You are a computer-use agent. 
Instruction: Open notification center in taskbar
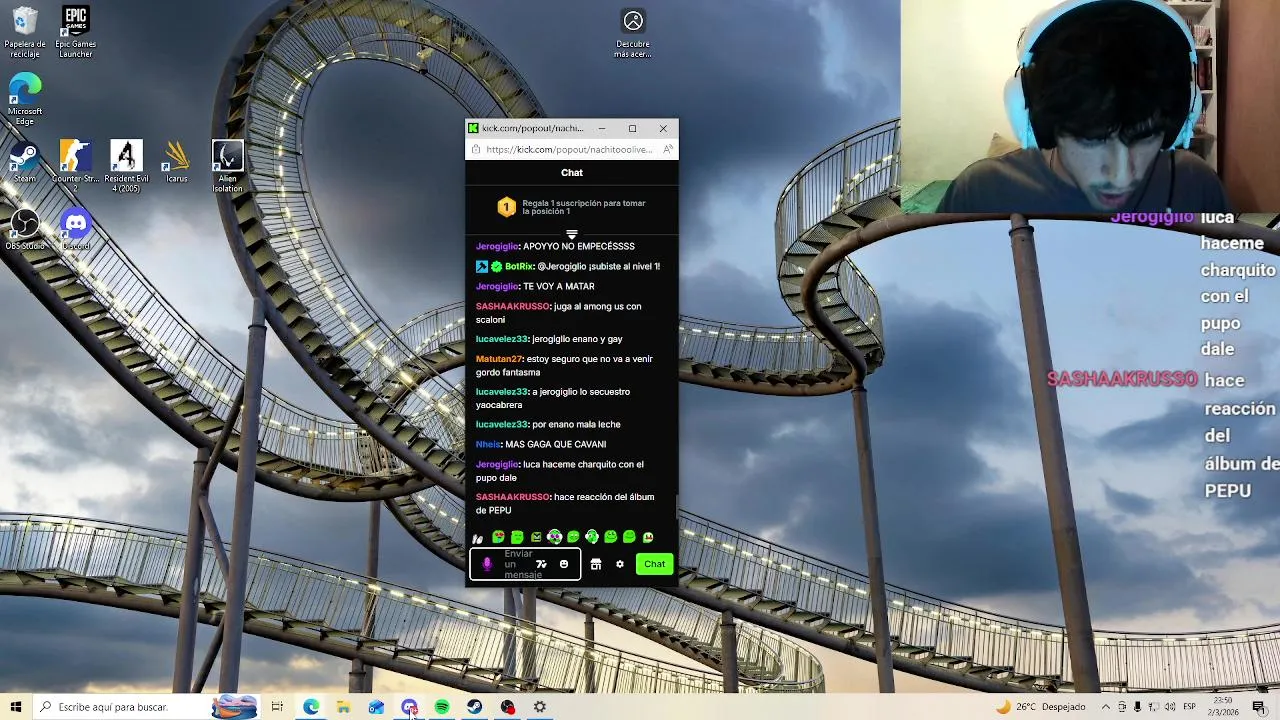[x=1259, y=707]
